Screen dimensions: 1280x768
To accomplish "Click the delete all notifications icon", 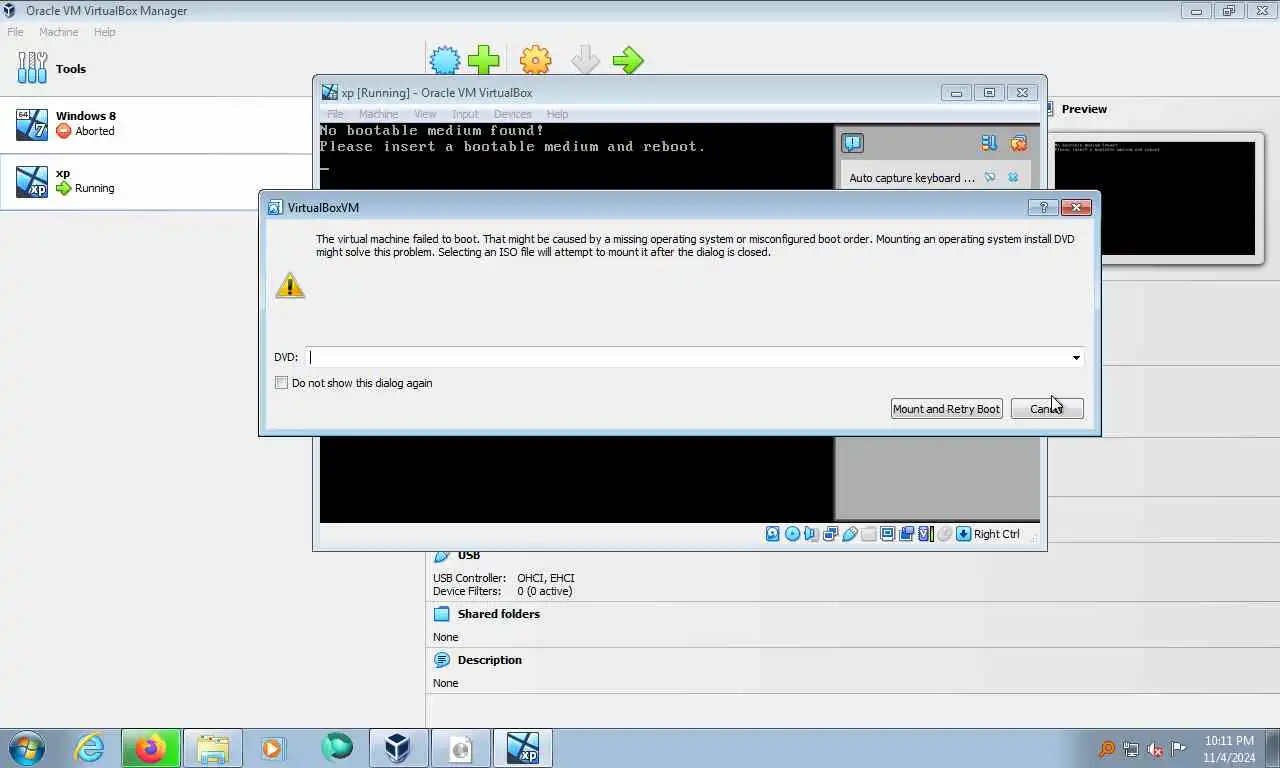I will coord(1018,143).
